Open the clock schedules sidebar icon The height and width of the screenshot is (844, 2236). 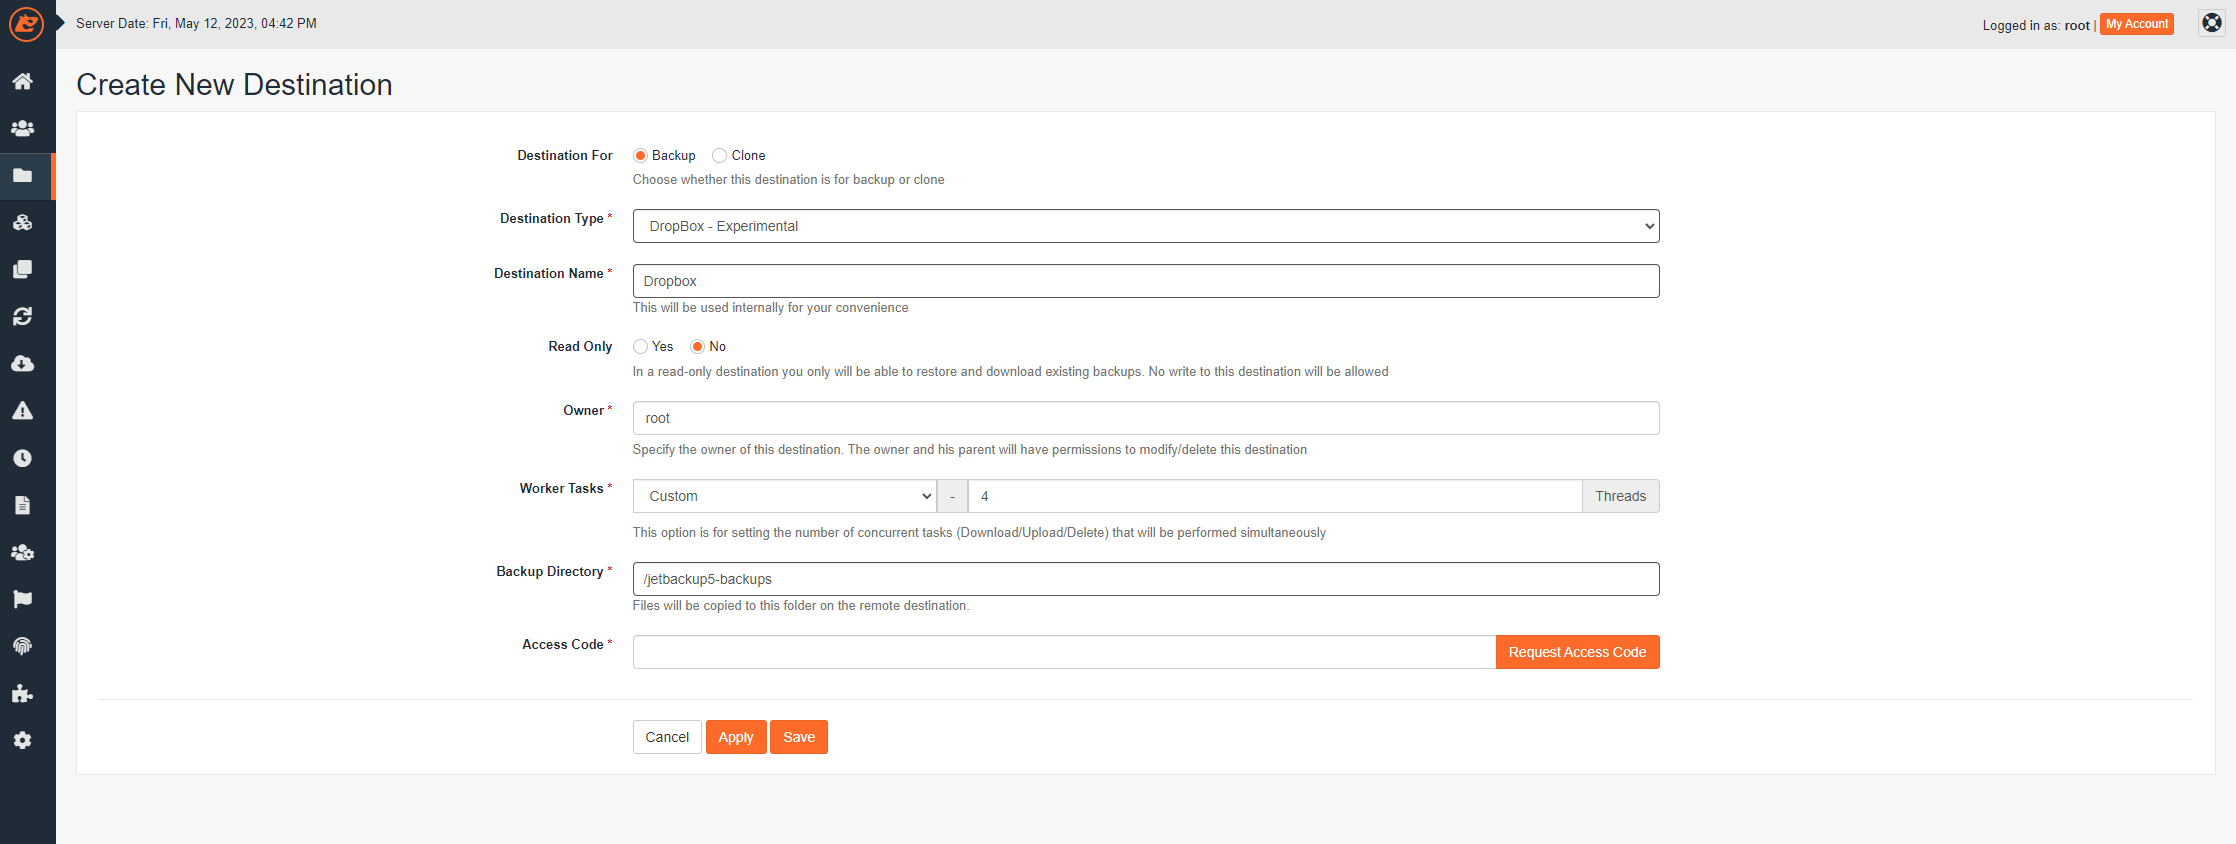[22, 458]
